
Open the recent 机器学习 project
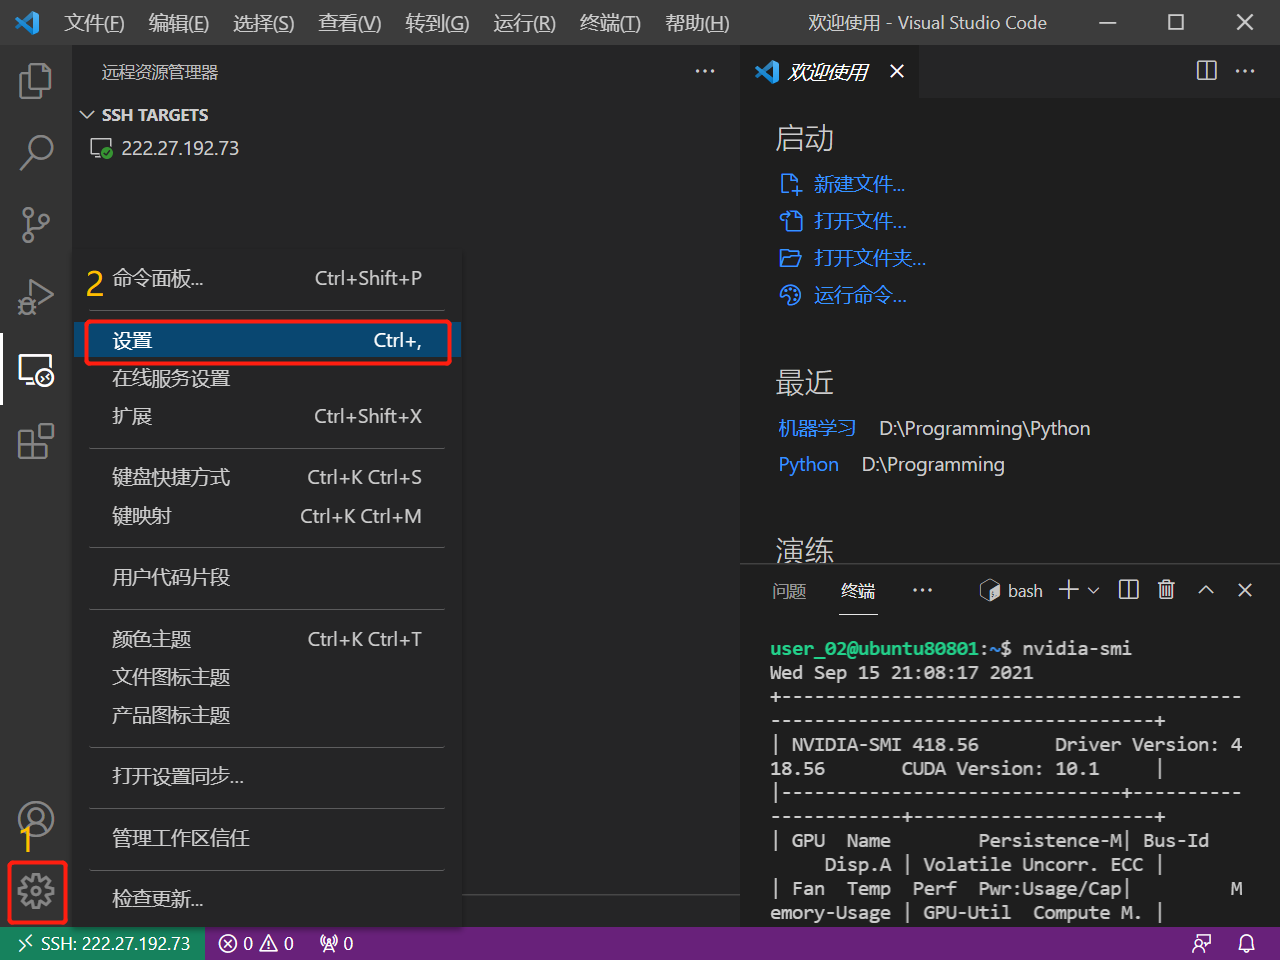[817, 427]
